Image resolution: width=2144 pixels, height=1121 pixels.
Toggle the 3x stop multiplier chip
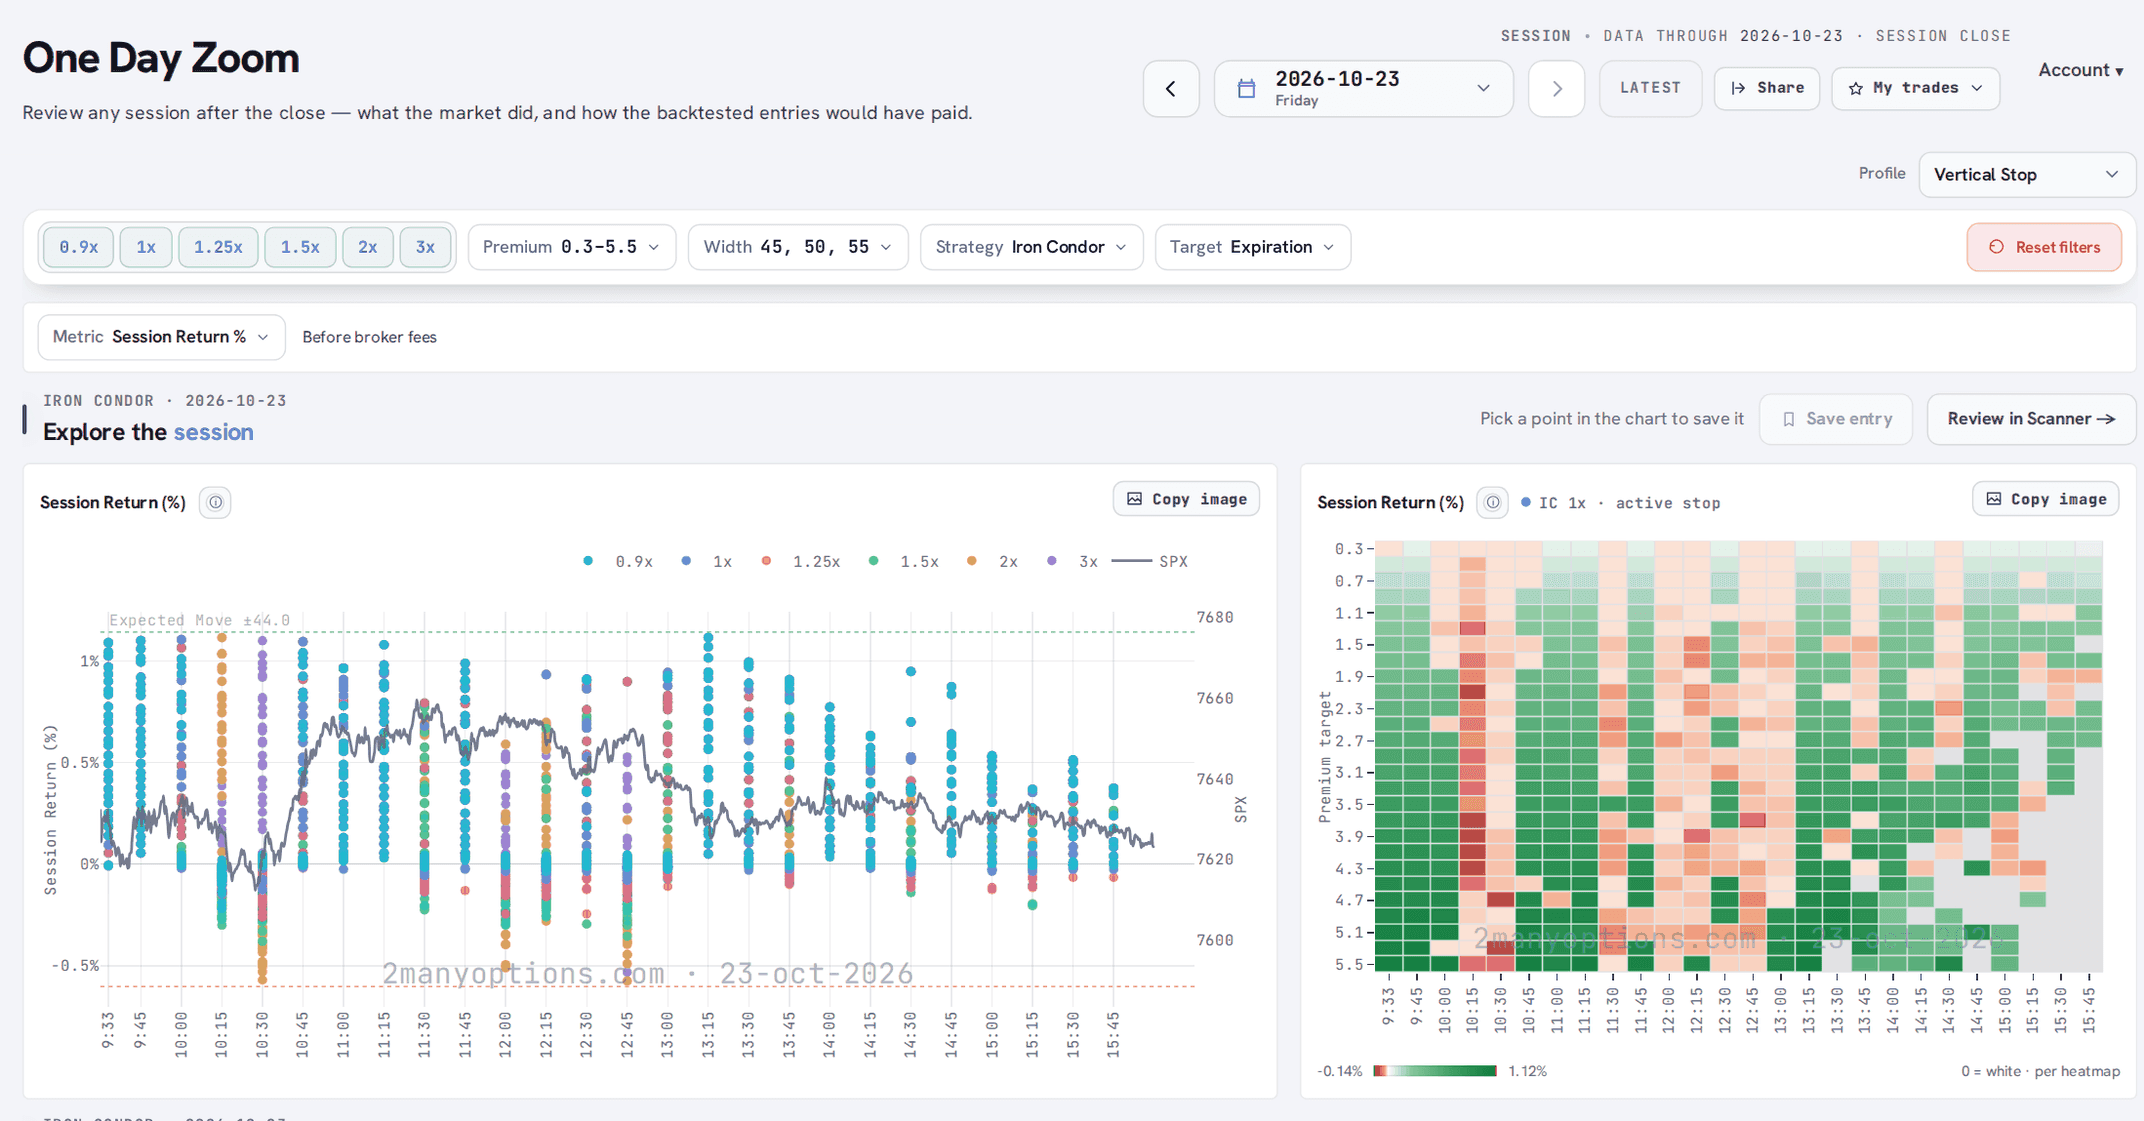tap(425, 247)
